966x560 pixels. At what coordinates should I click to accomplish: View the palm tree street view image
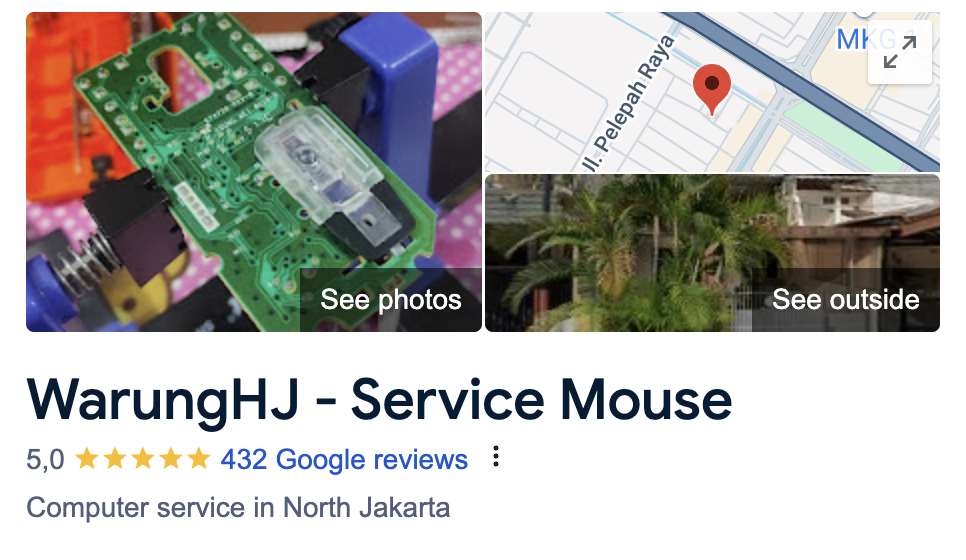point(712,253)
